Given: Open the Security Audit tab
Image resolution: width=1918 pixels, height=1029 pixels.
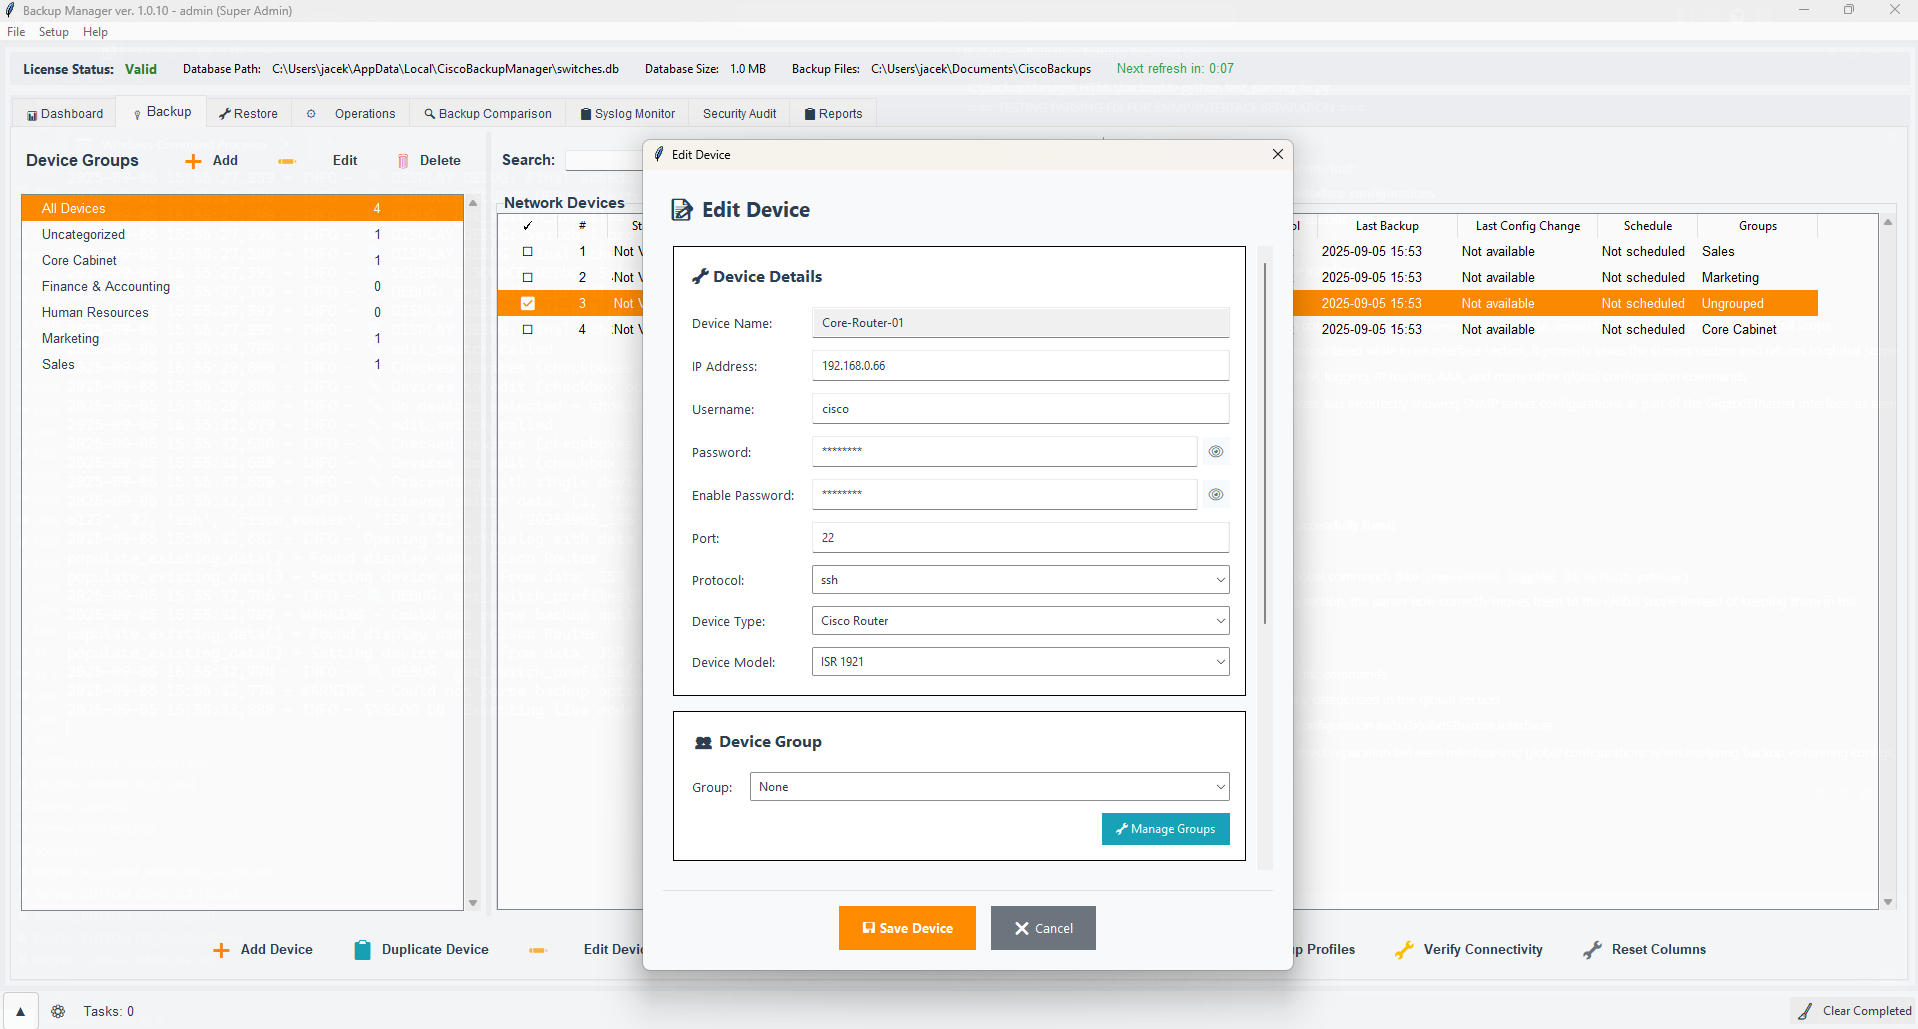Looking at the screenshot, I should pos(739,114).
